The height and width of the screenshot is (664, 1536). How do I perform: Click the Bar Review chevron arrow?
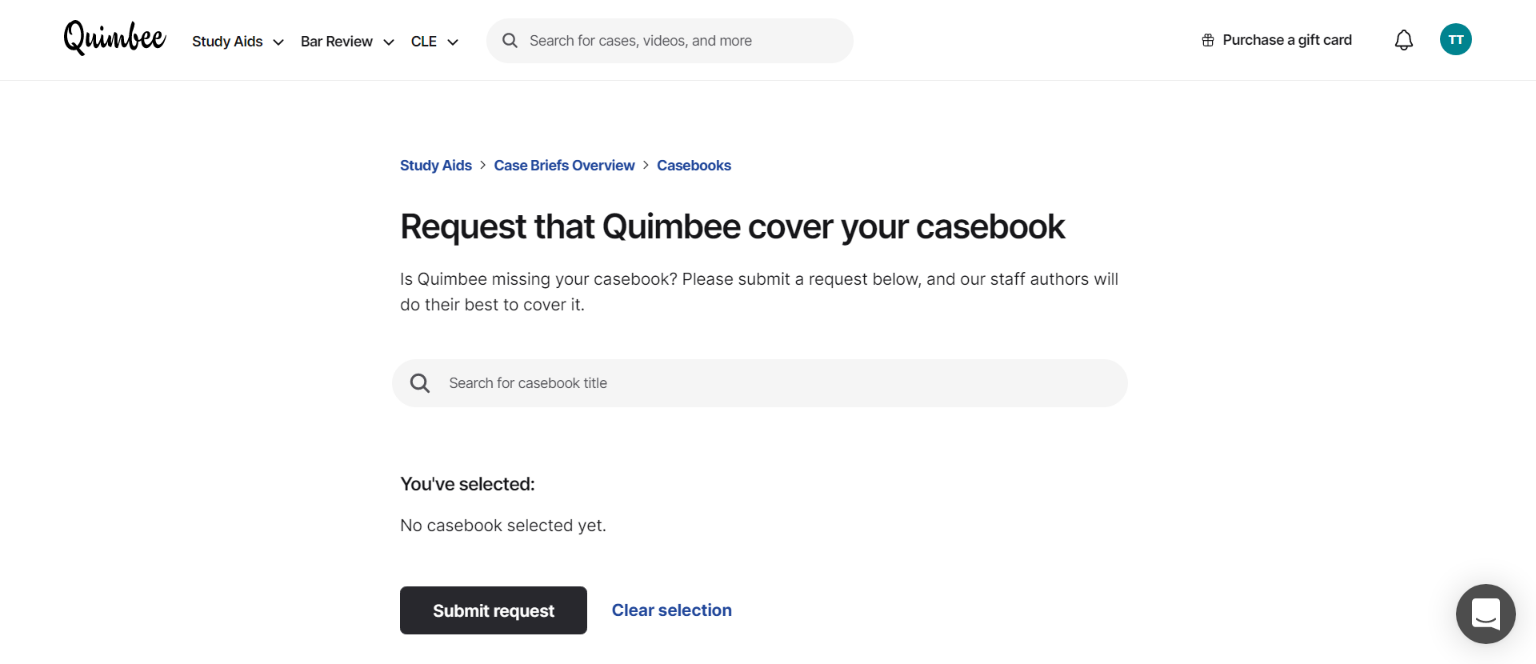point(388,42)
